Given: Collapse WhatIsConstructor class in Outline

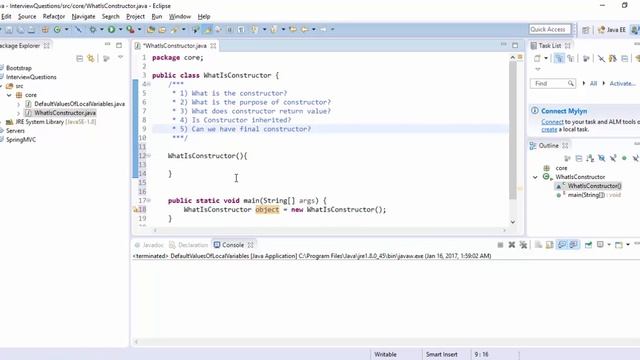Looking at the screenshot, I should tap(535, 177).
